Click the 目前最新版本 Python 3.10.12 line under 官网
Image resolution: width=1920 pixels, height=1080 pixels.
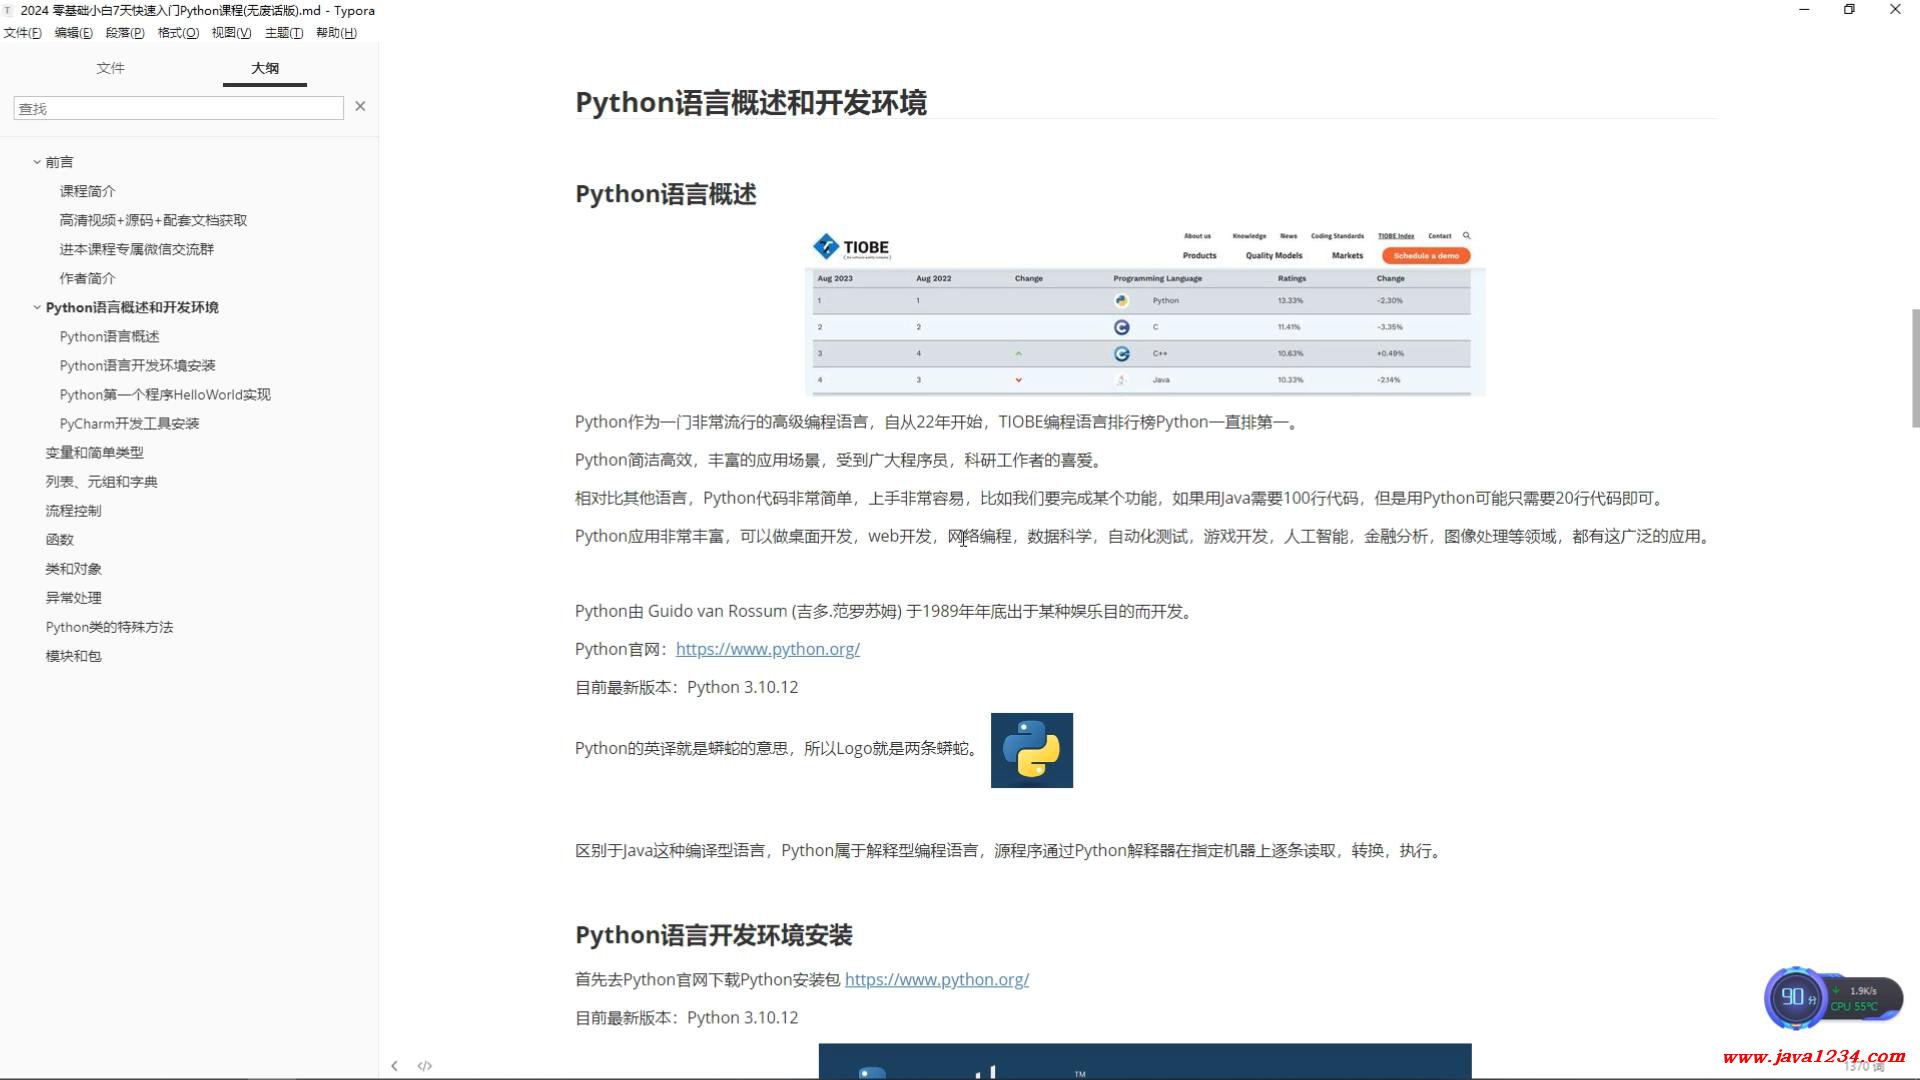coord(686,687)
